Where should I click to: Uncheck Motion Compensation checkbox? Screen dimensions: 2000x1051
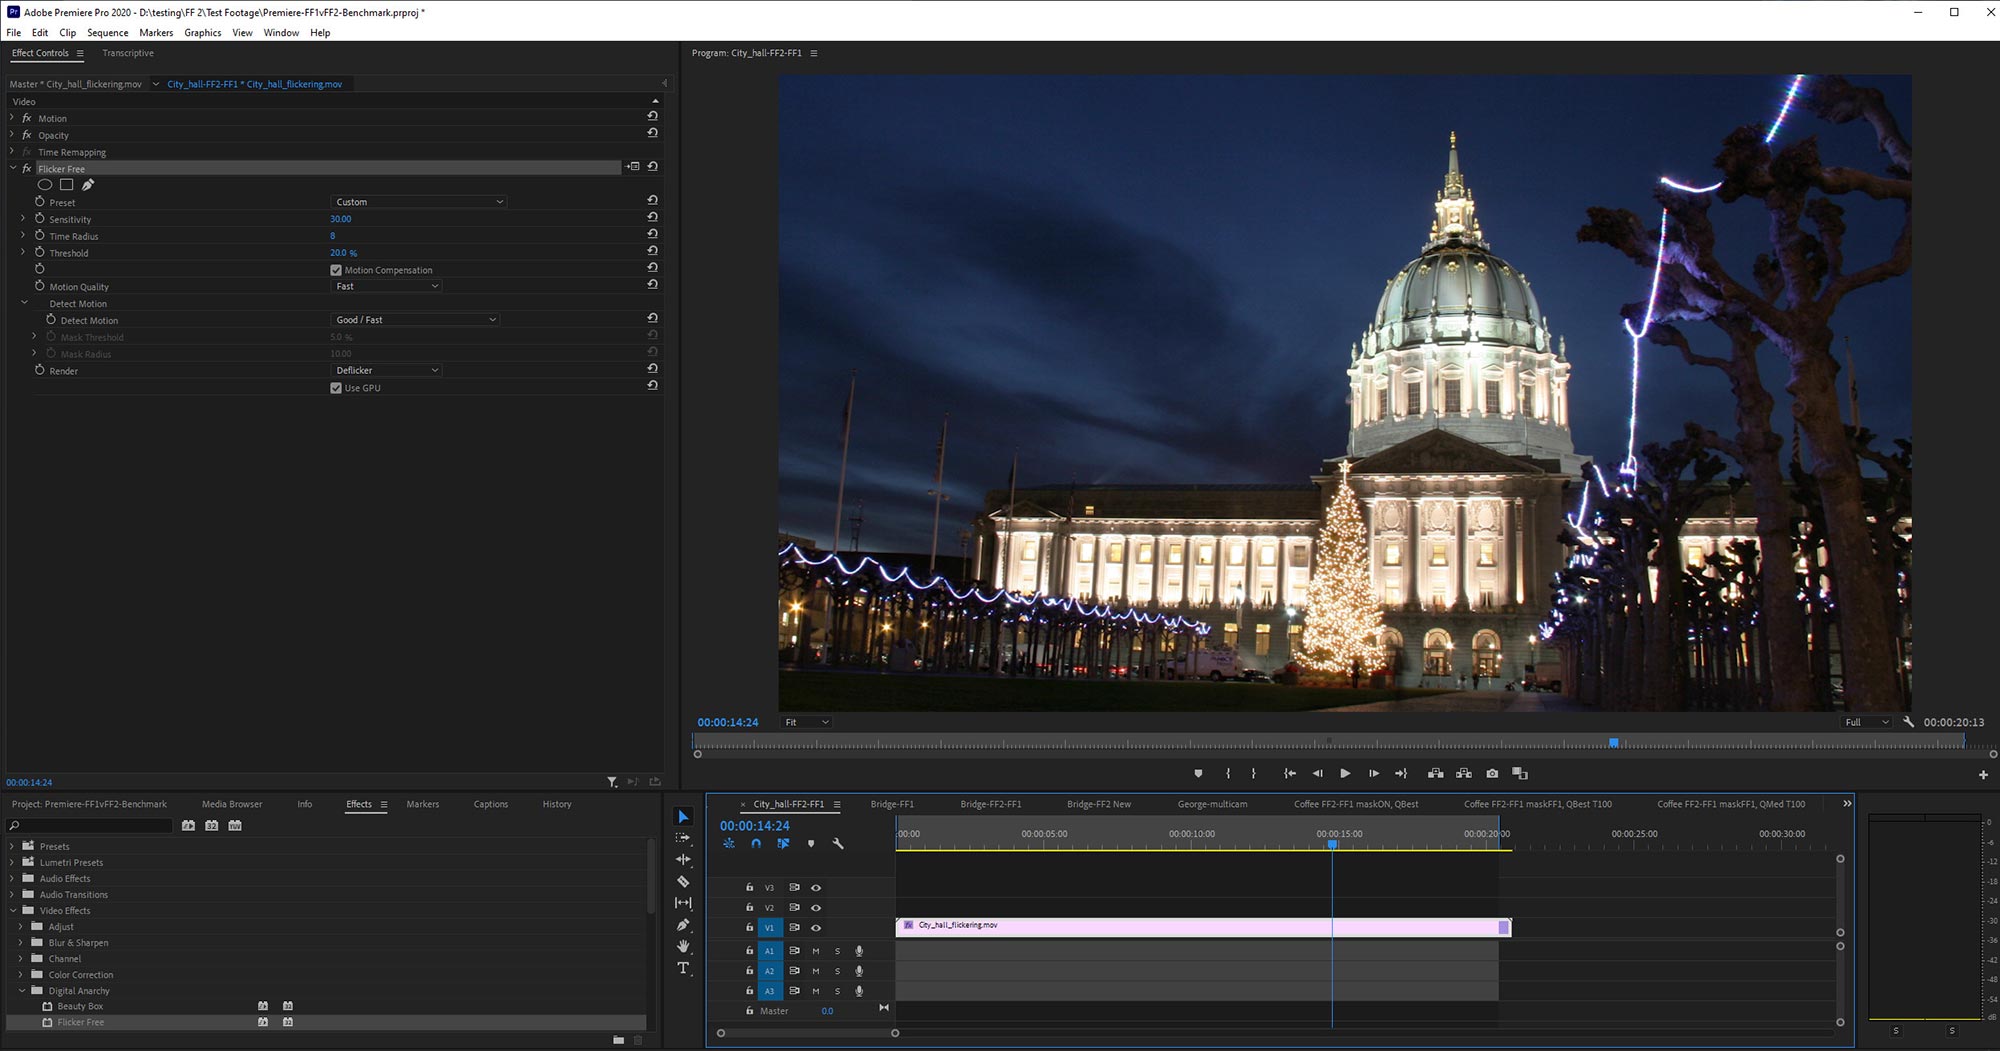pos(336,270)
